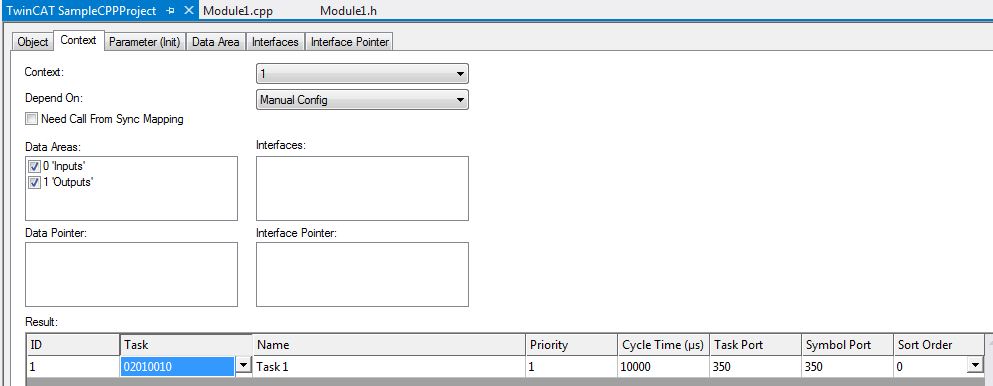Click the Cycle Time cell 10000

(664, 366)
